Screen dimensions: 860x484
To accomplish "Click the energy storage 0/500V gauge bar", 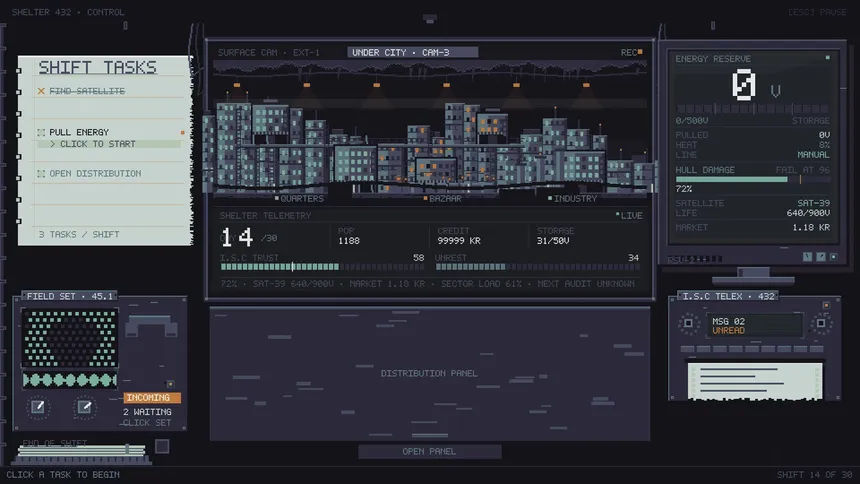I will tap(752, 109).
